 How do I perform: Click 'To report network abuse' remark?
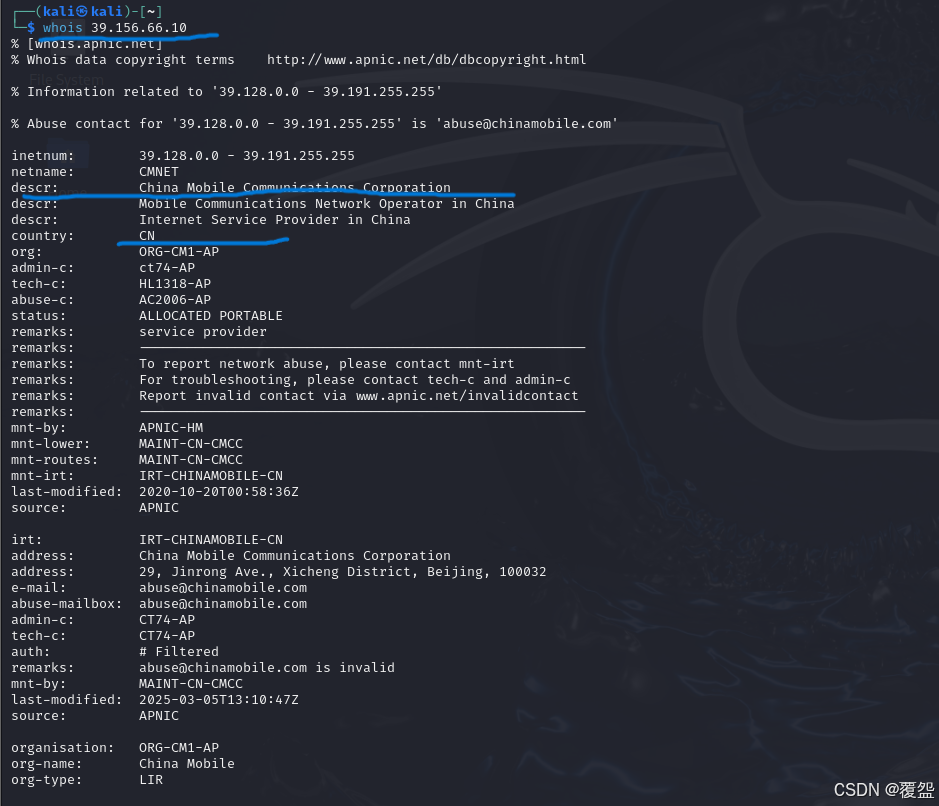pos(326,364)
